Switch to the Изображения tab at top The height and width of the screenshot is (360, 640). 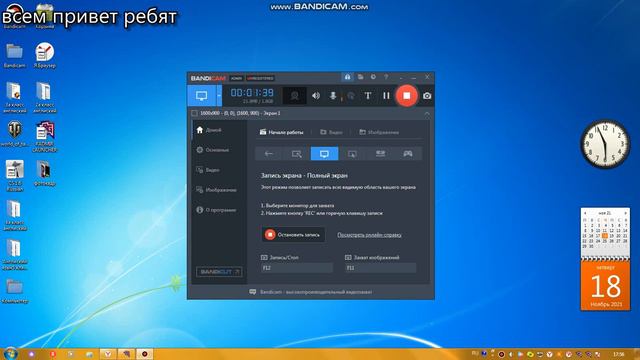tap(379, 132)
